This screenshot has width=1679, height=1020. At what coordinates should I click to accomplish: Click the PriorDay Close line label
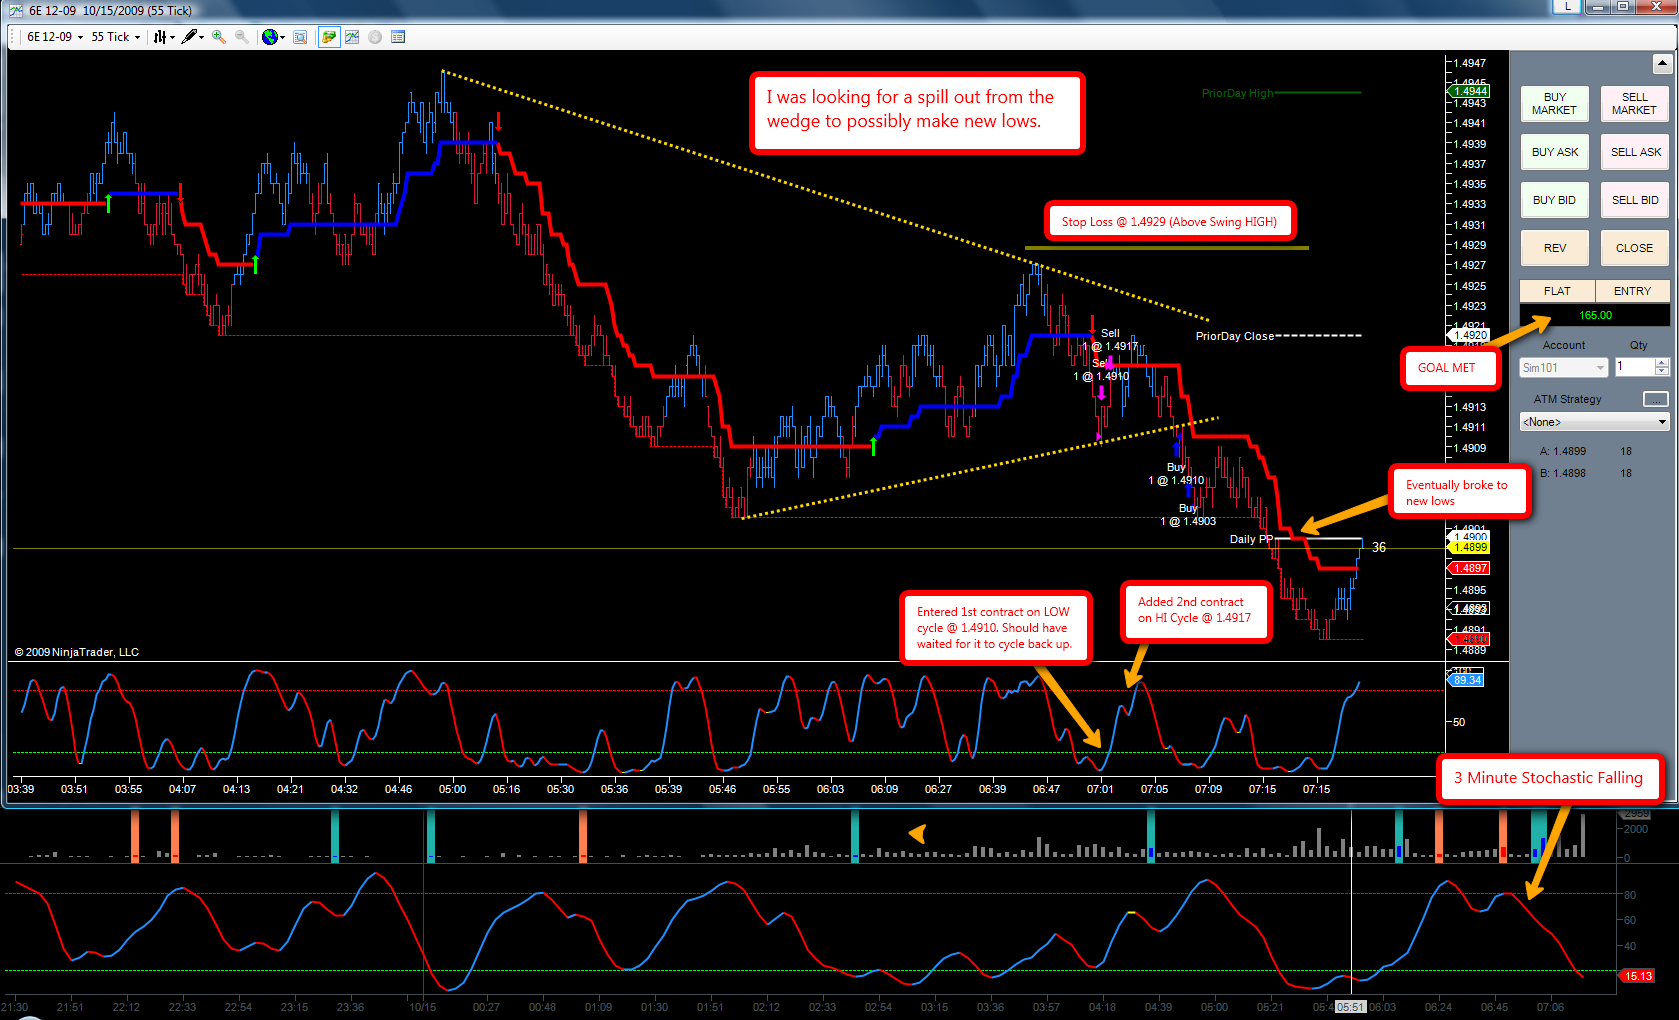1235,336
